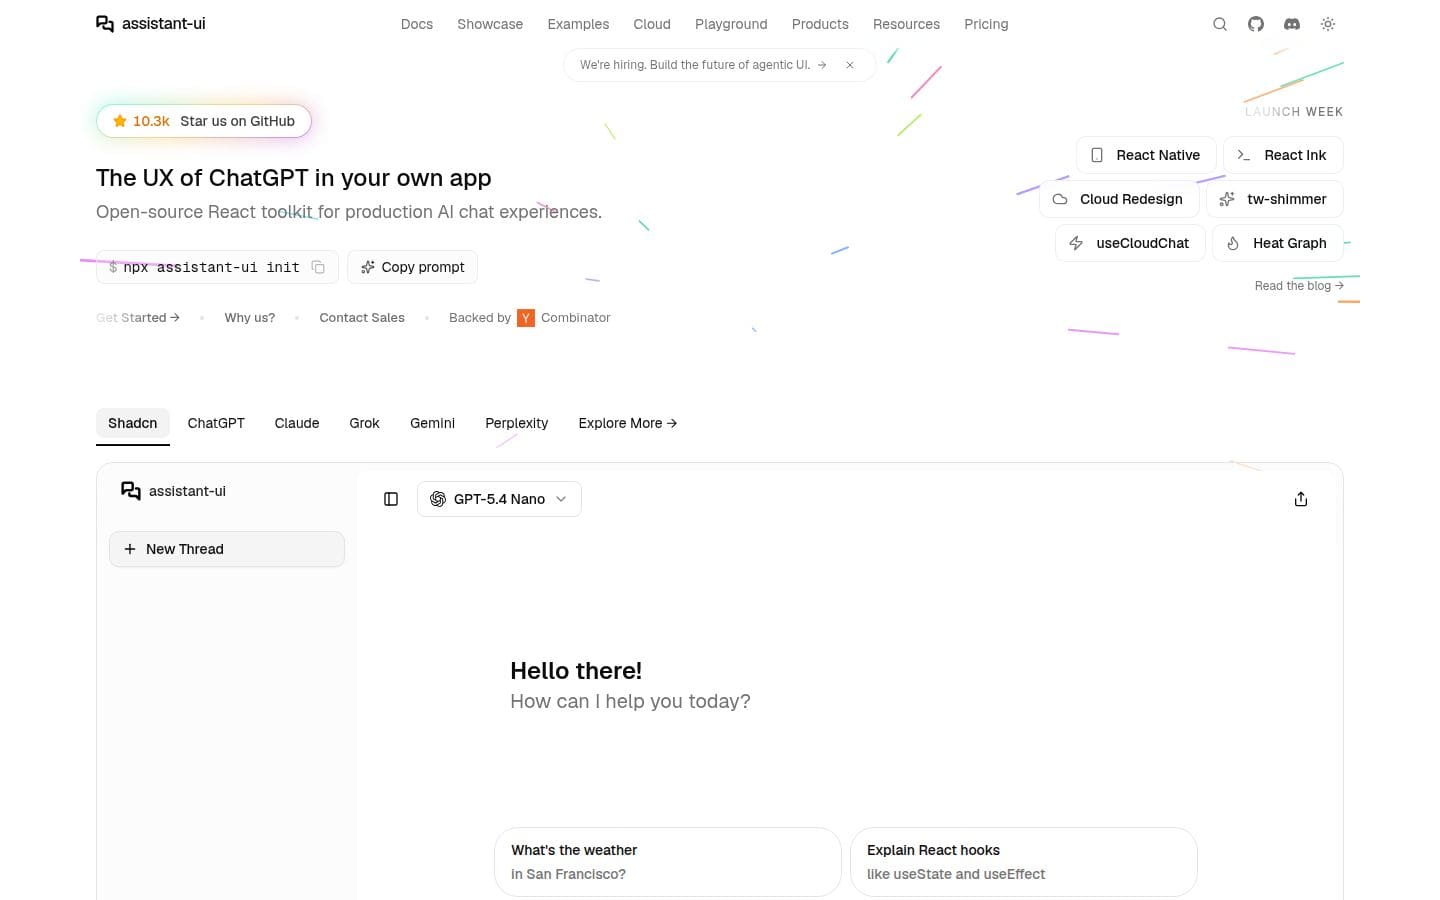Open the Cloud nav item

click(652, 24)
